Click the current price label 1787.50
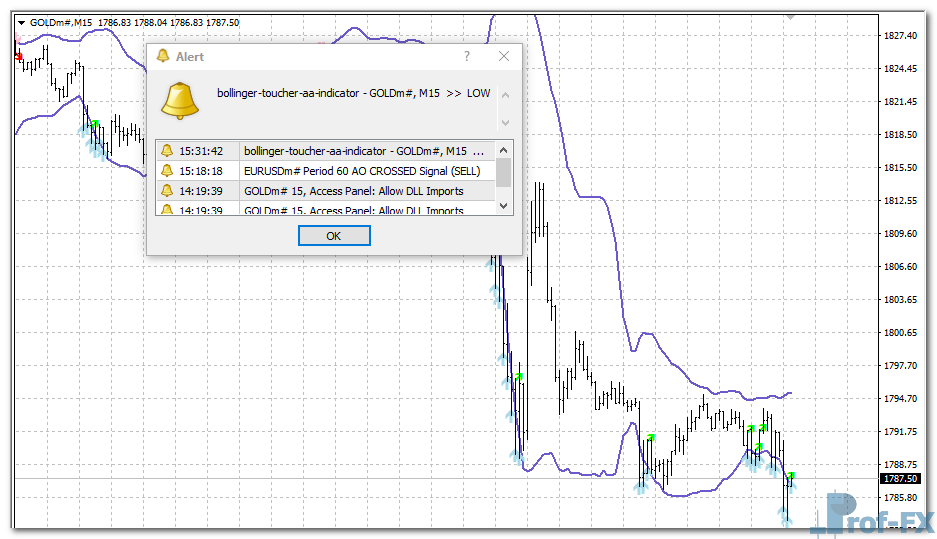 pos(901,479)
